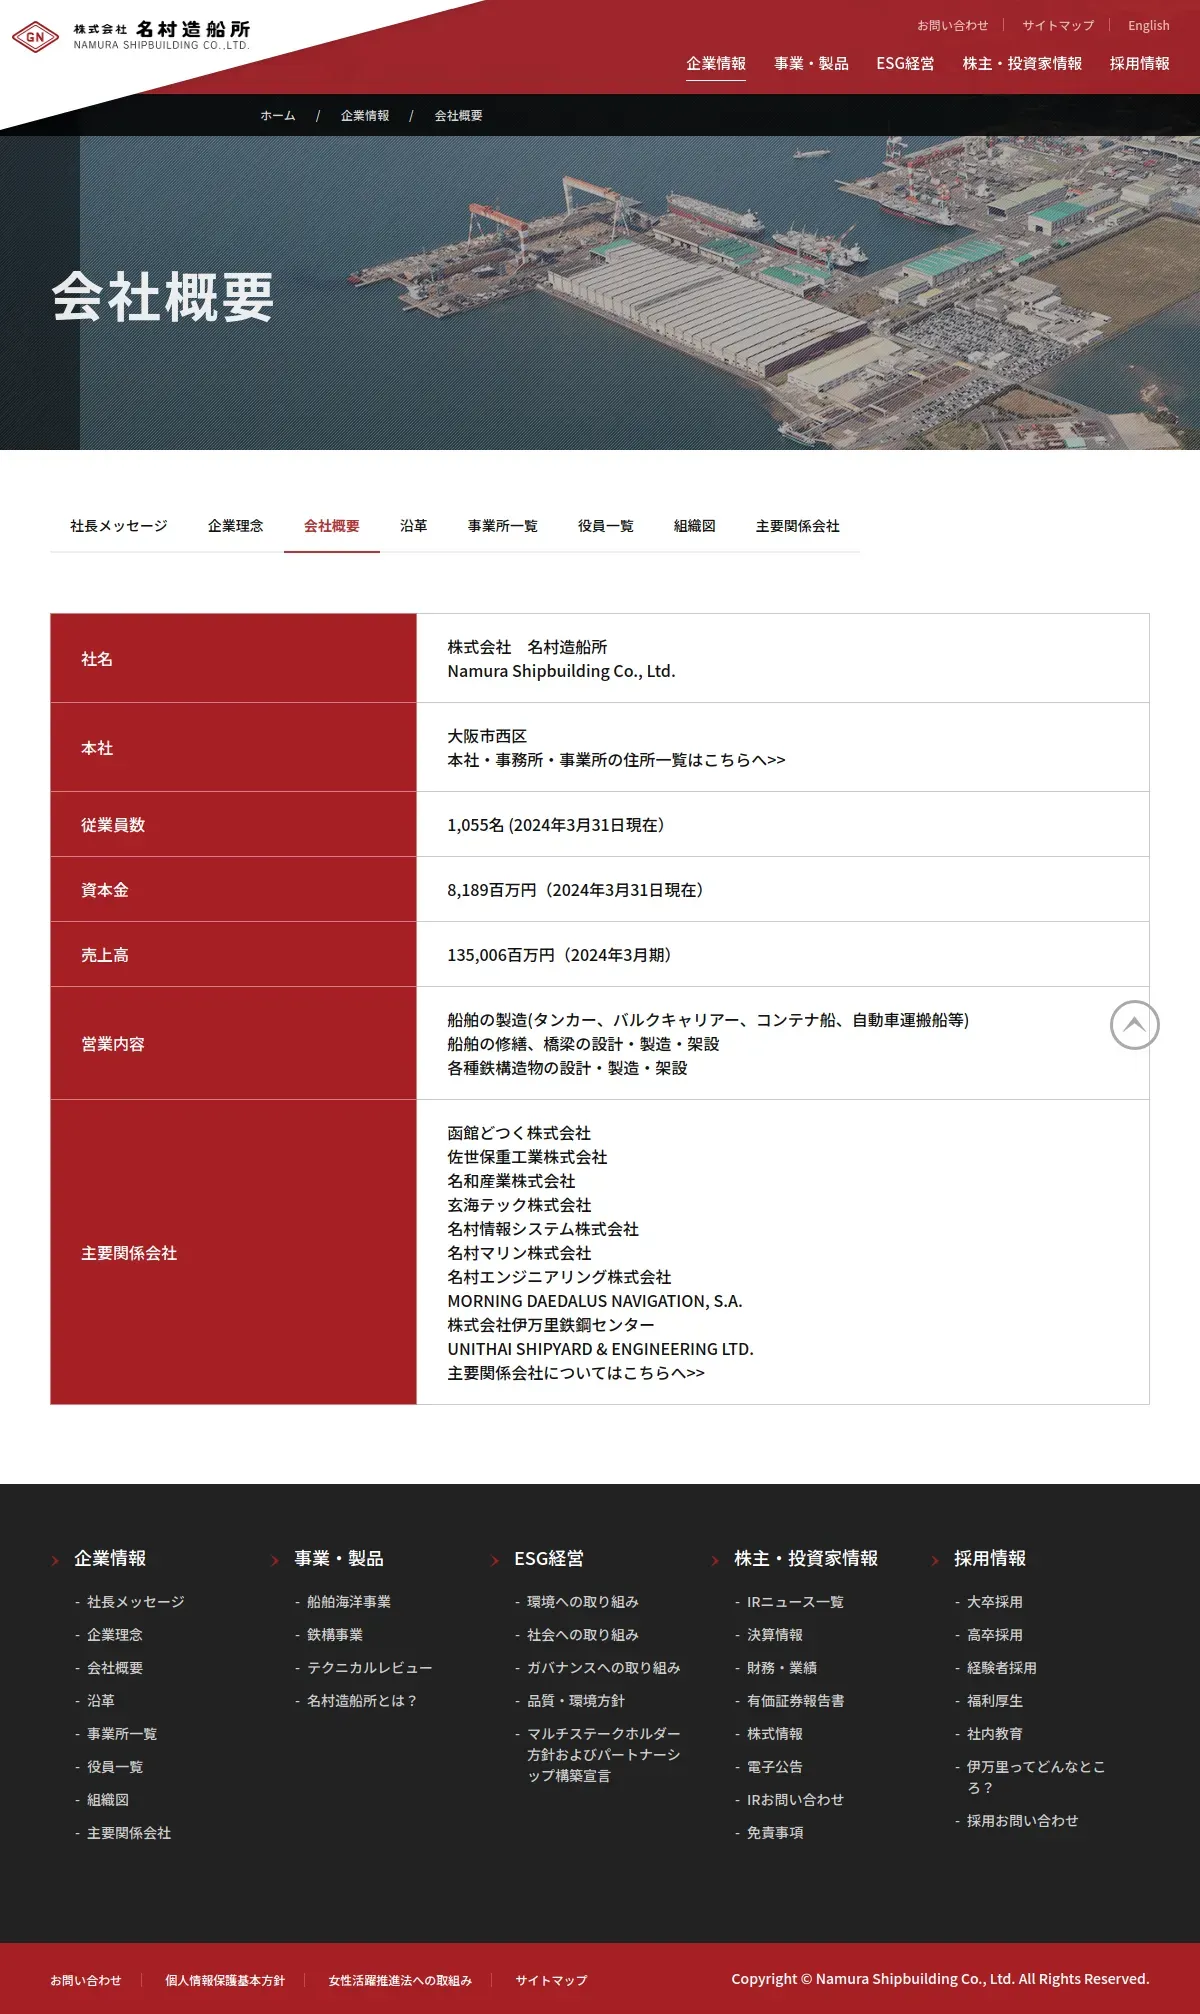The width and height of the screenshot is (1200, 2014).
Task: Open footer link 採用お問い合わせ
Action: pyautogui.click(x=1023, y=1821)
